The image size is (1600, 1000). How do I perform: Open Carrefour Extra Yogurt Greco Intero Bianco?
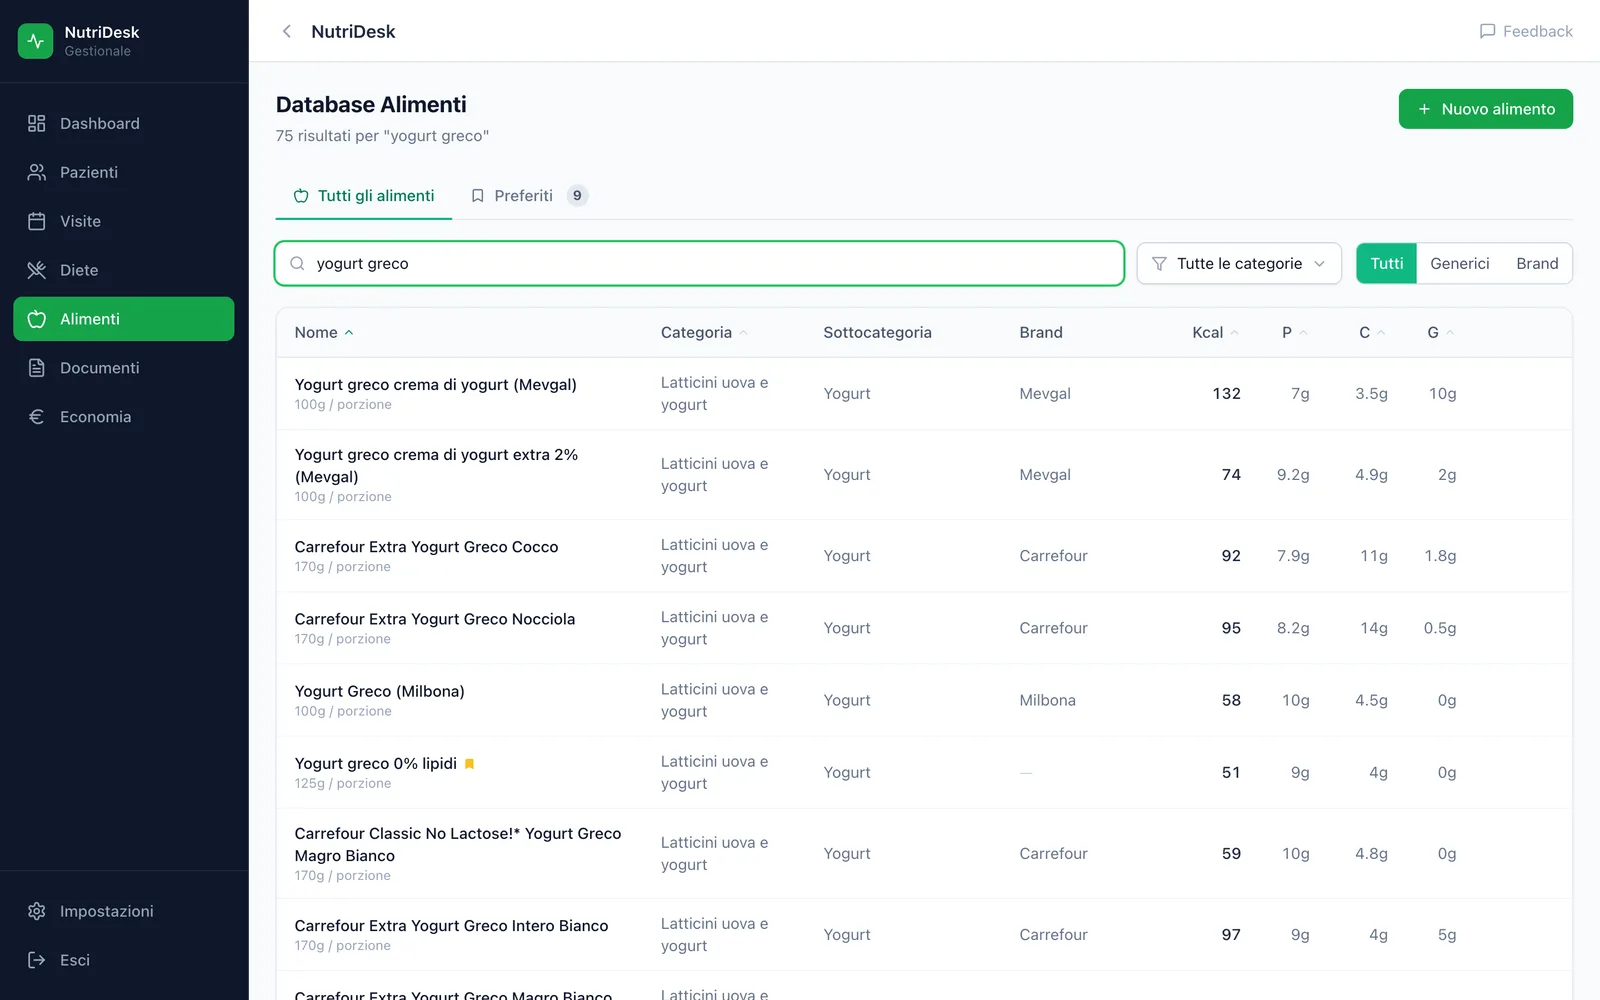923,935
